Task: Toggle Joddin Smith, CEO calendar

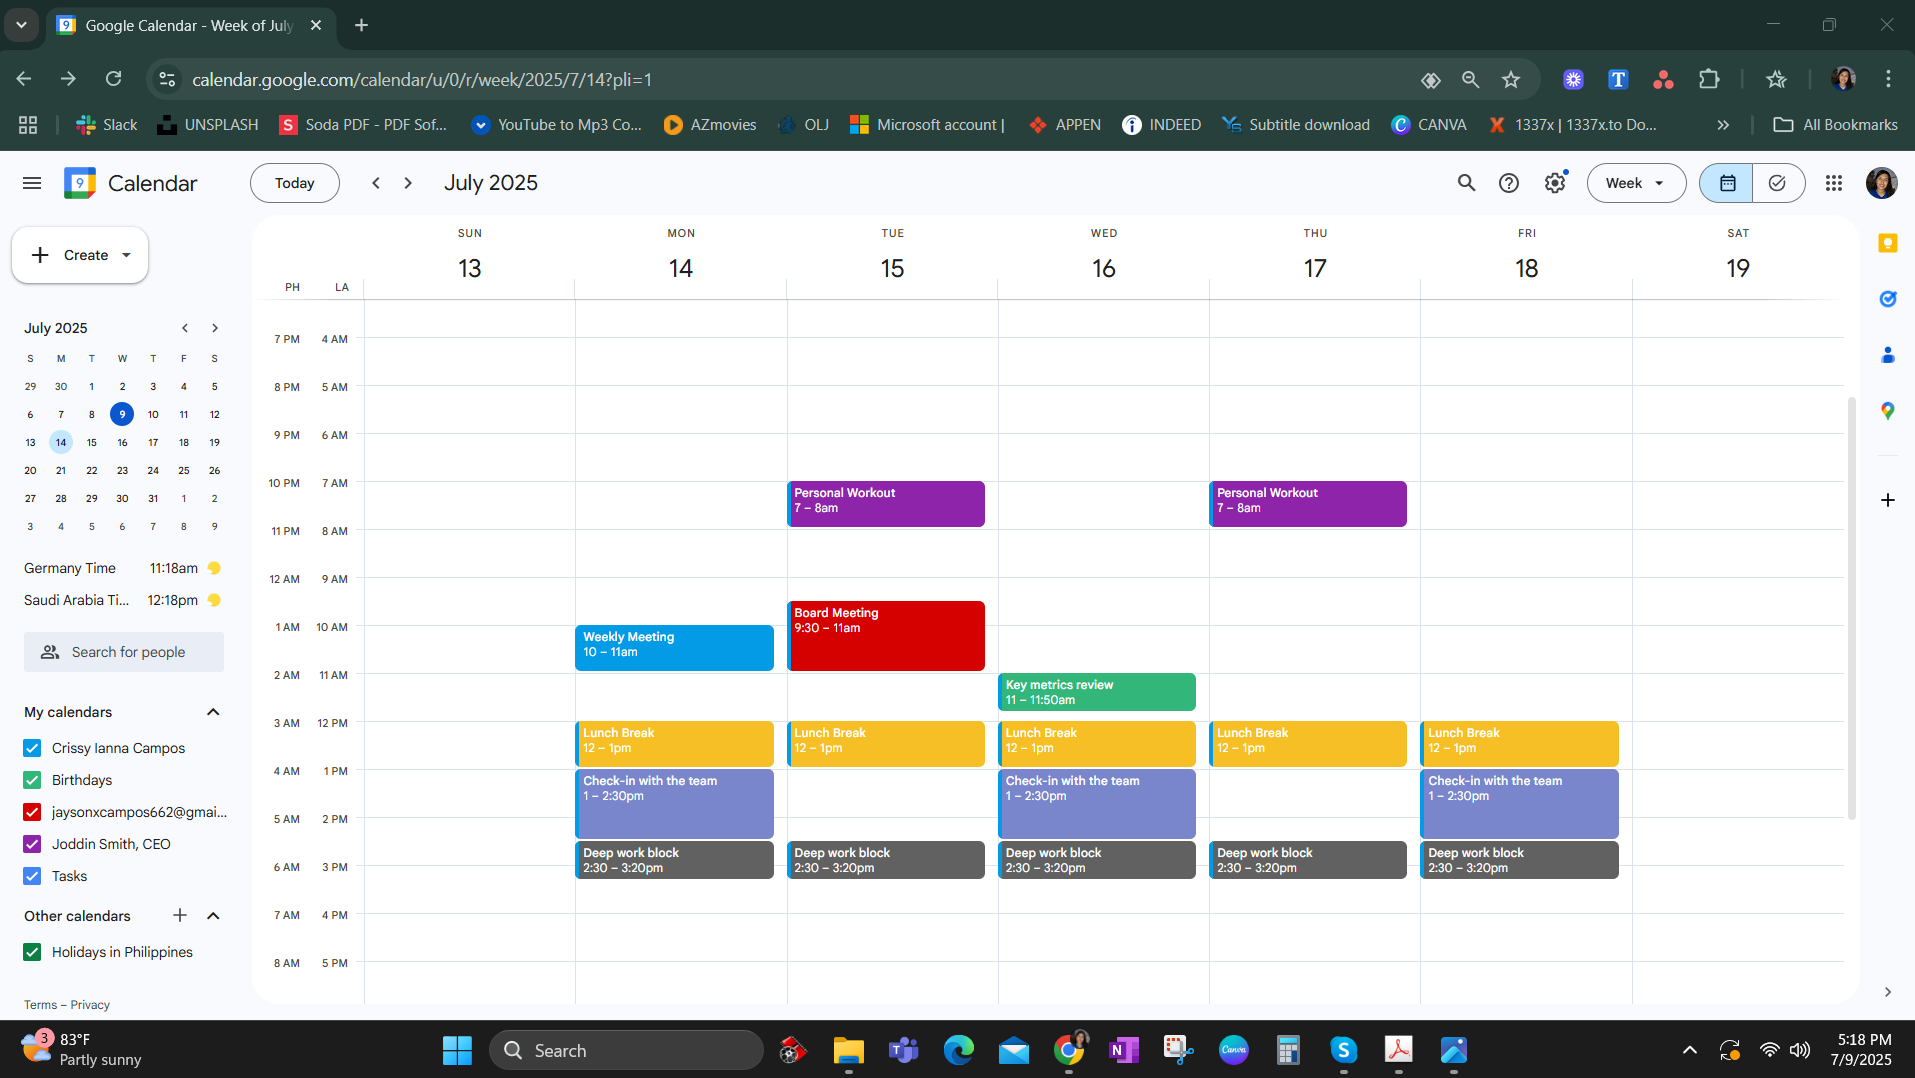Action: pos(32,844)
